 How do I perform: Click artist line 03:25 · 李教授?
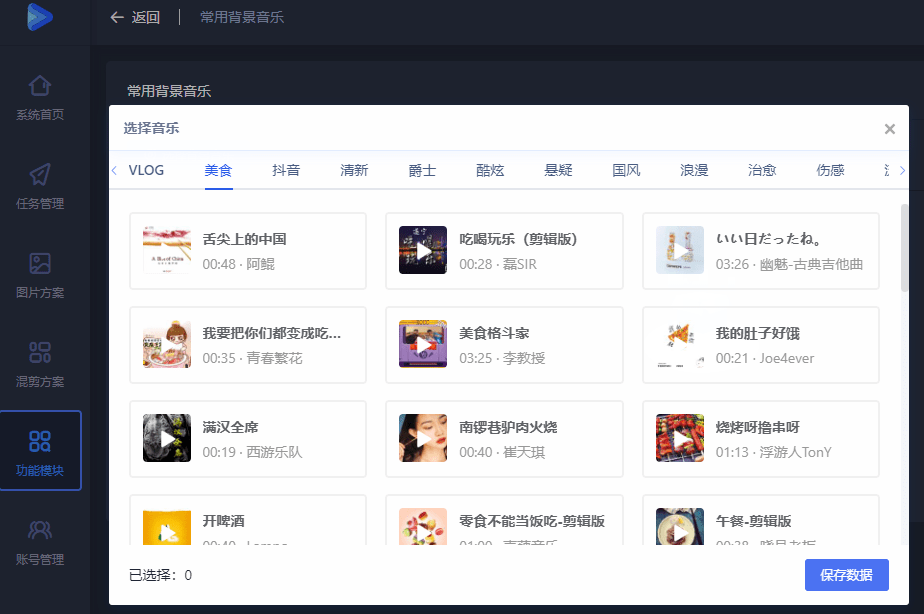502,358
